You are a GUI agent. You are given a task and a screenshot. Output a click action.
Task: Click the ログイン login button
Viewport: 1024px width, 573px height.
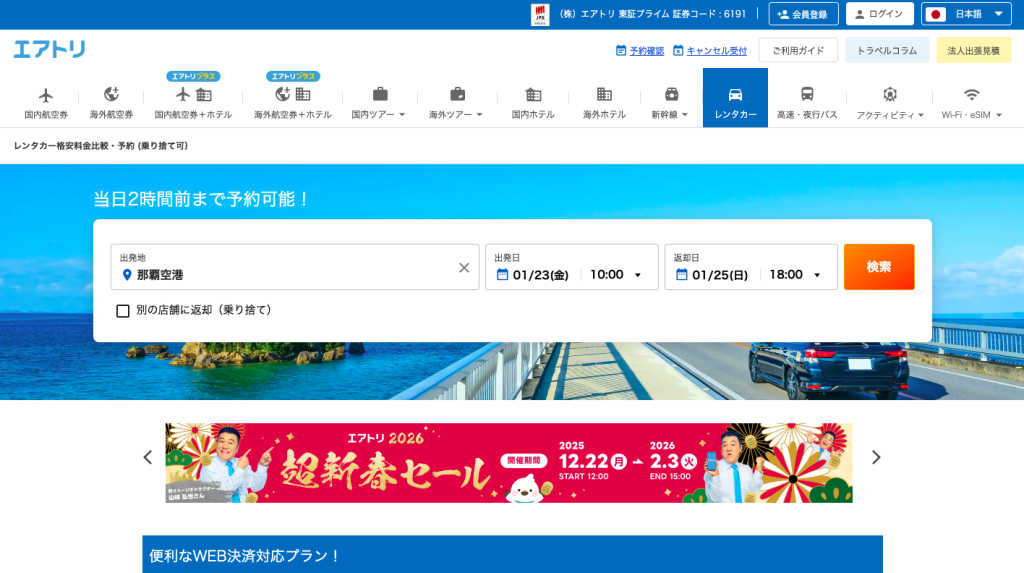coord(879,14)
